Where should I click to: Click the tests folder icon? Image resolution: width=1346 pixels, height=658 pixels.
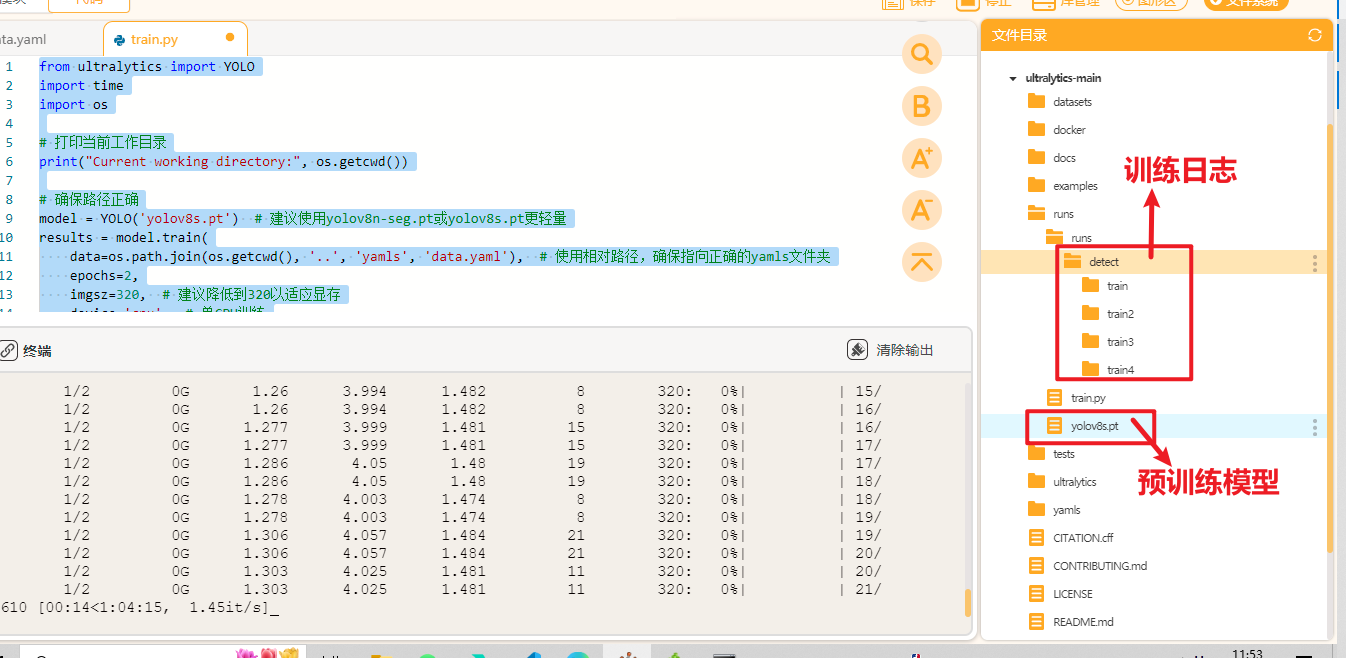pyautogui.click(x=1036, y=453)
